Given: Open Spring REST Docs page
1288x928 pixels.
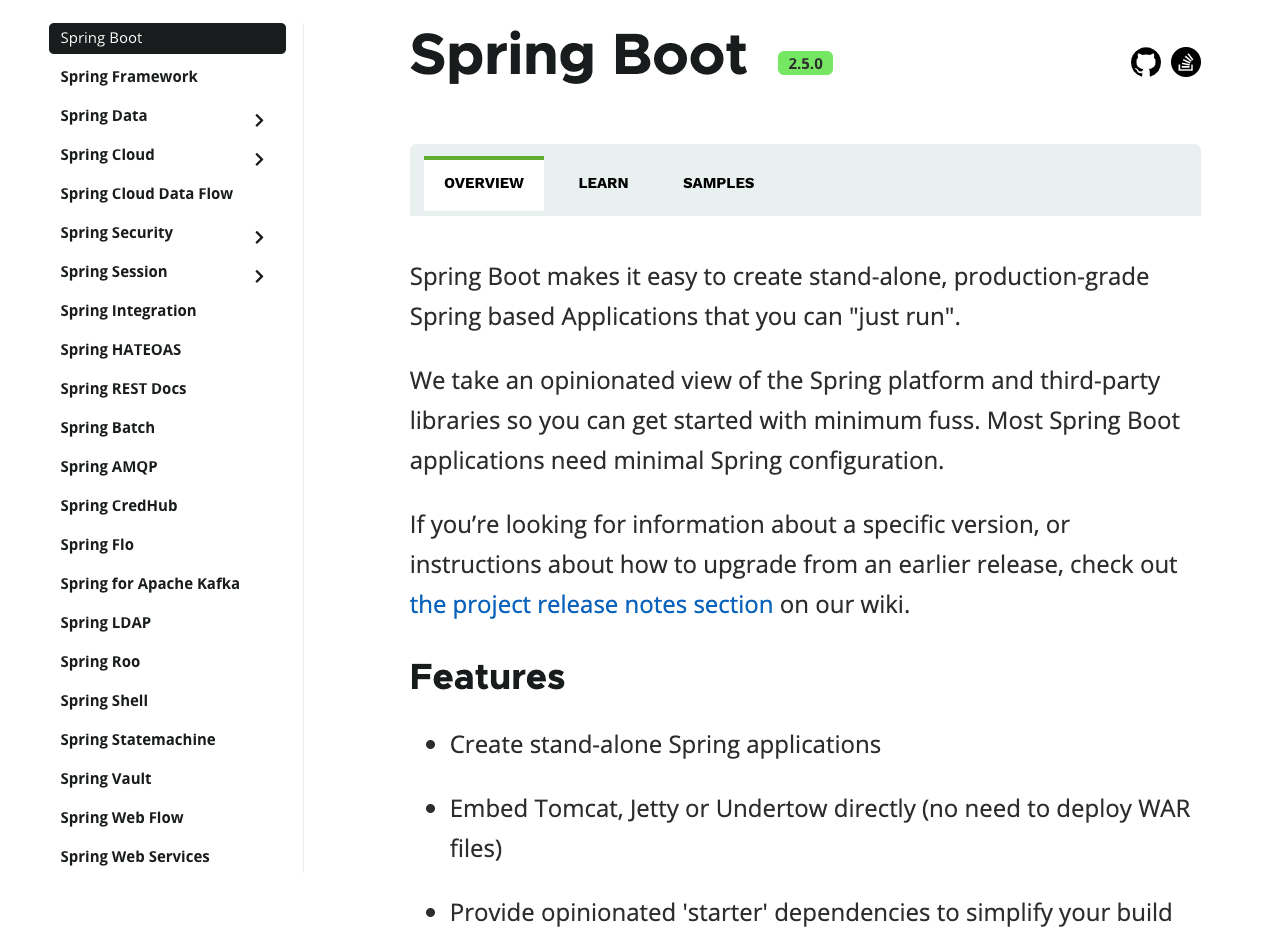Looking at the screenshot, I should [x=123, y=389].
